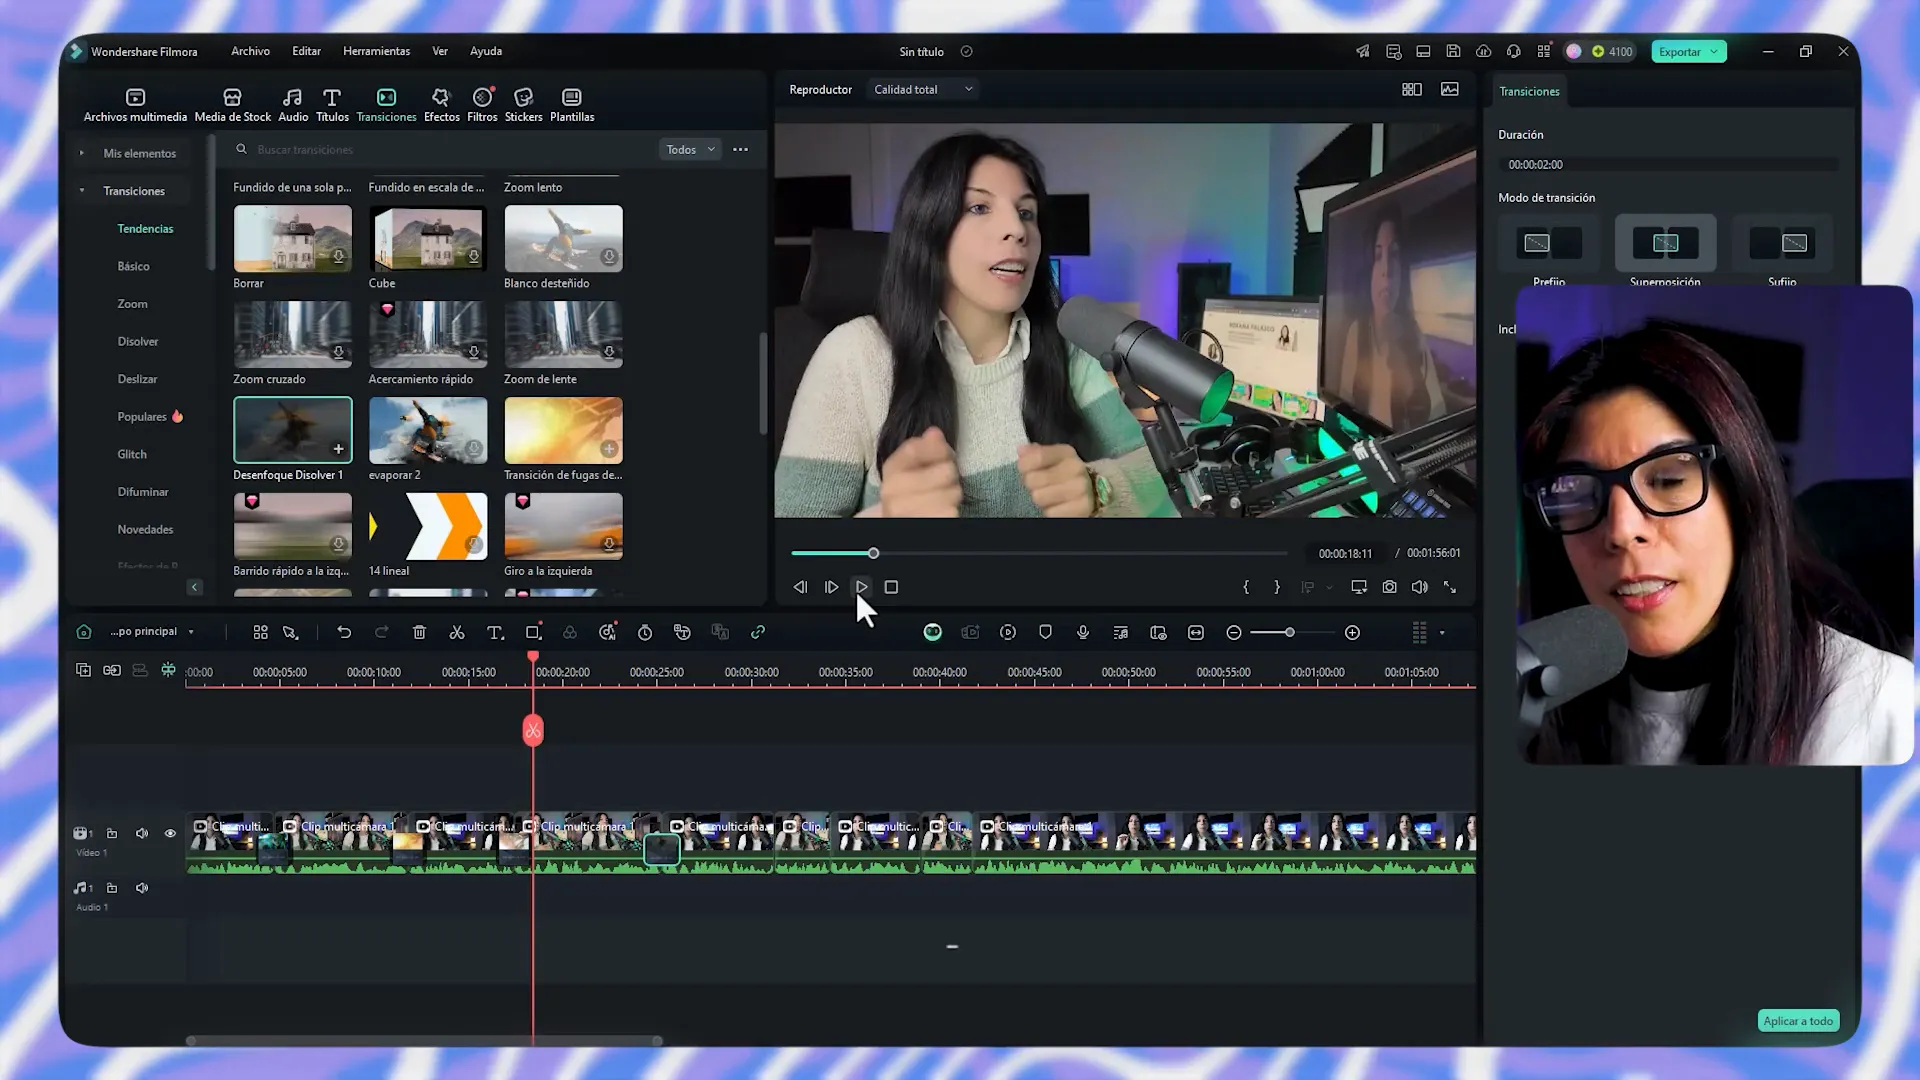
Task: Select the Básico transitions category
Action: 133,267
